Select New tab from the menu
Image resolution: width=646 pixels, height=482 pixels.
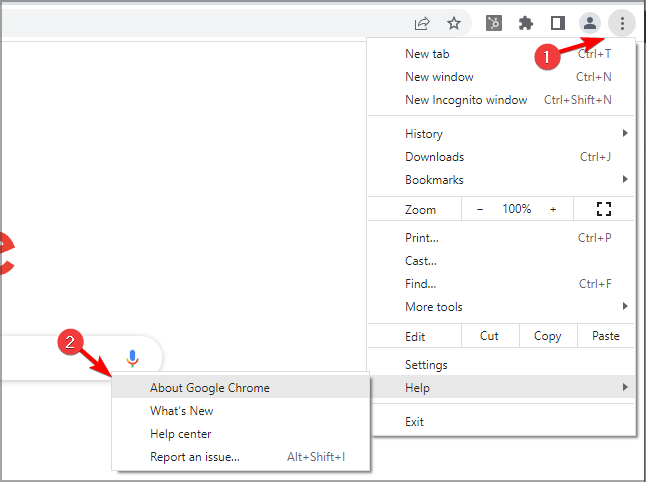pyautogui.click(x=501, y=54)
